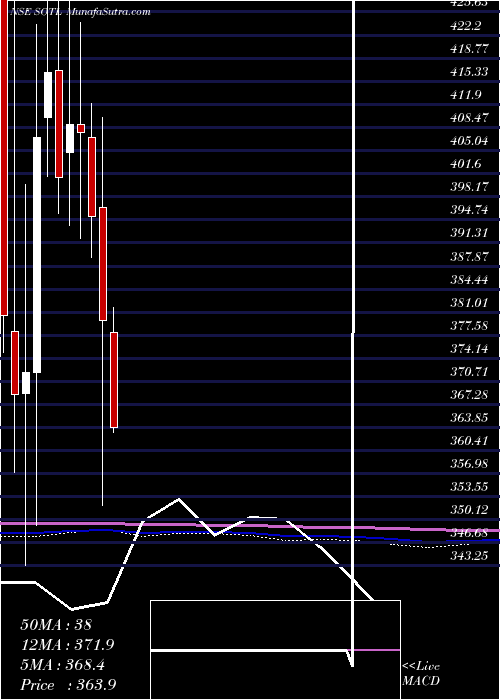Click the 12MA : 371.9 reading
The width and height of the screenshot is (500, 700).
tap(68, 645)
